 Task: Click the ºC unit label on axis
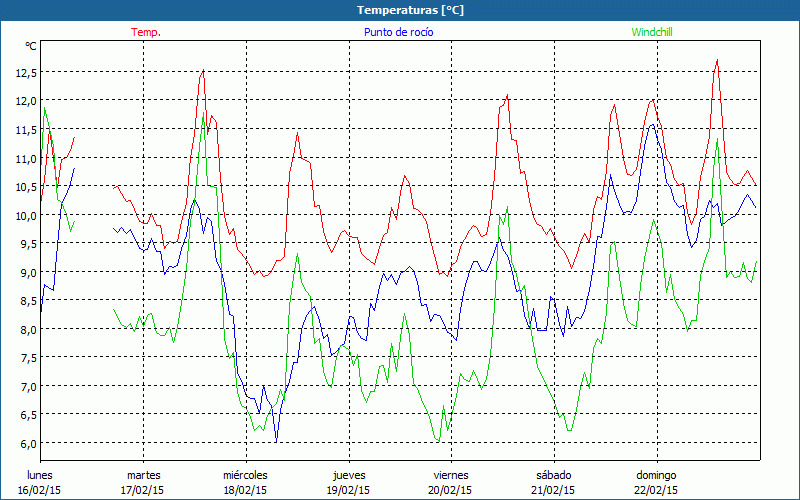[x=31, y=46]
